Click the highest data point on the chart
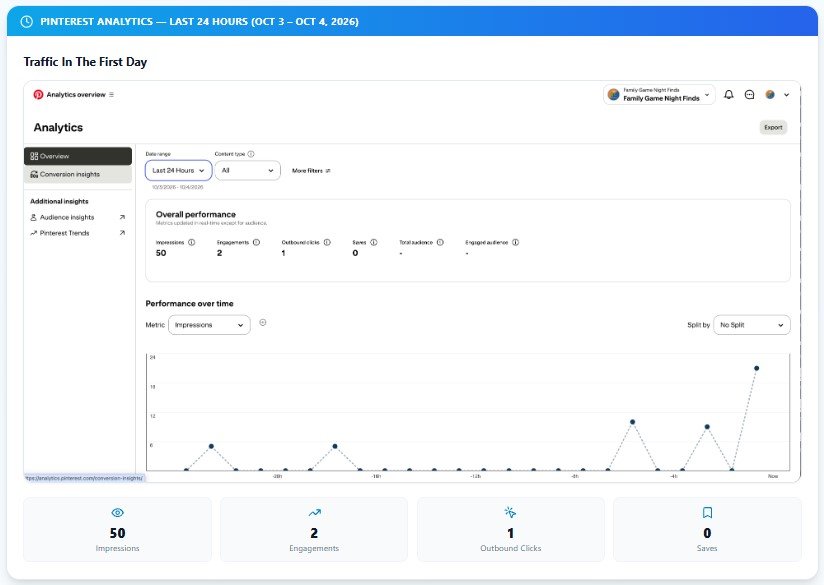The width and height of the screenshot is (824, 585). pos(756,368)
